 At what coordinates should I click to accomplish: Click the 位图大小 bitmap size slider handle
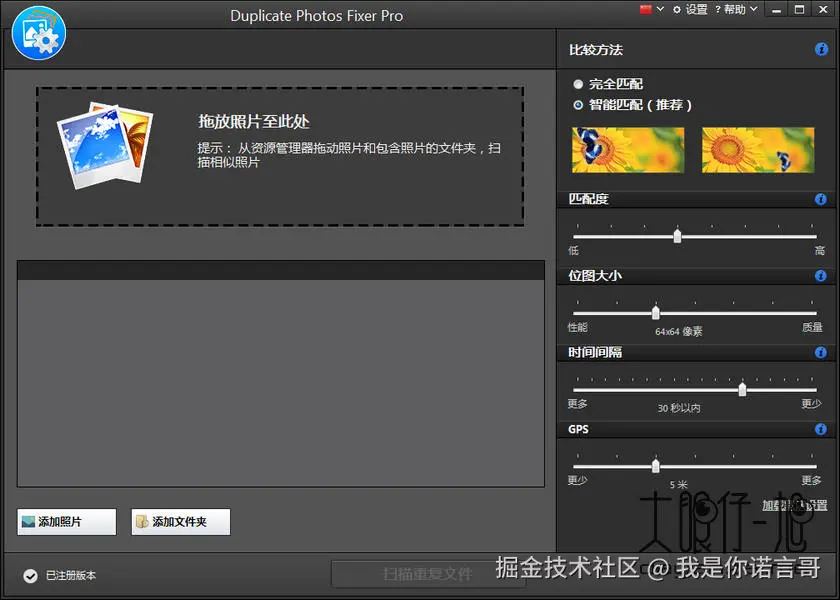pyautogui.click(x=656, y=312)
